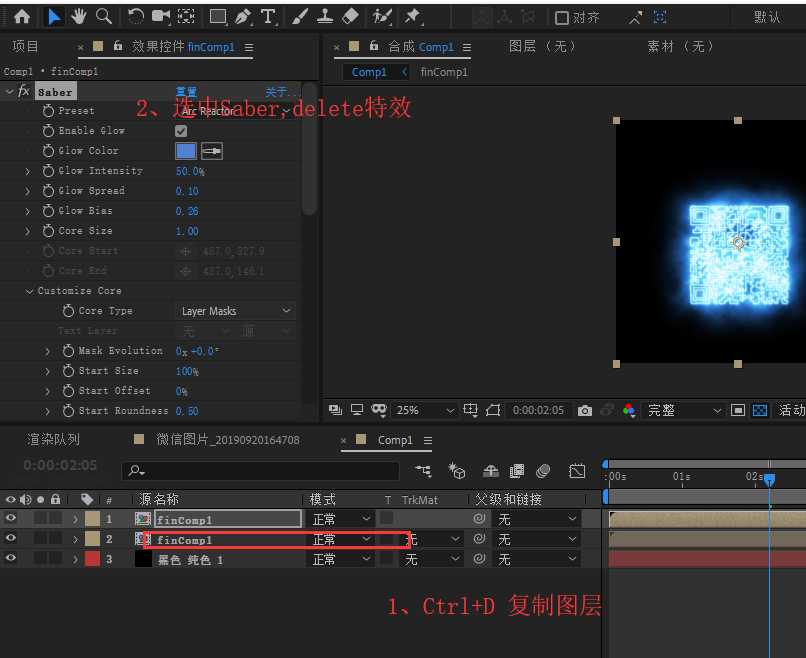Image resolution: width=806 pixels, height=658 pixels.
Task: Click the finComp1 breadcrumb in viewer
Action: [x=444, y=72]
